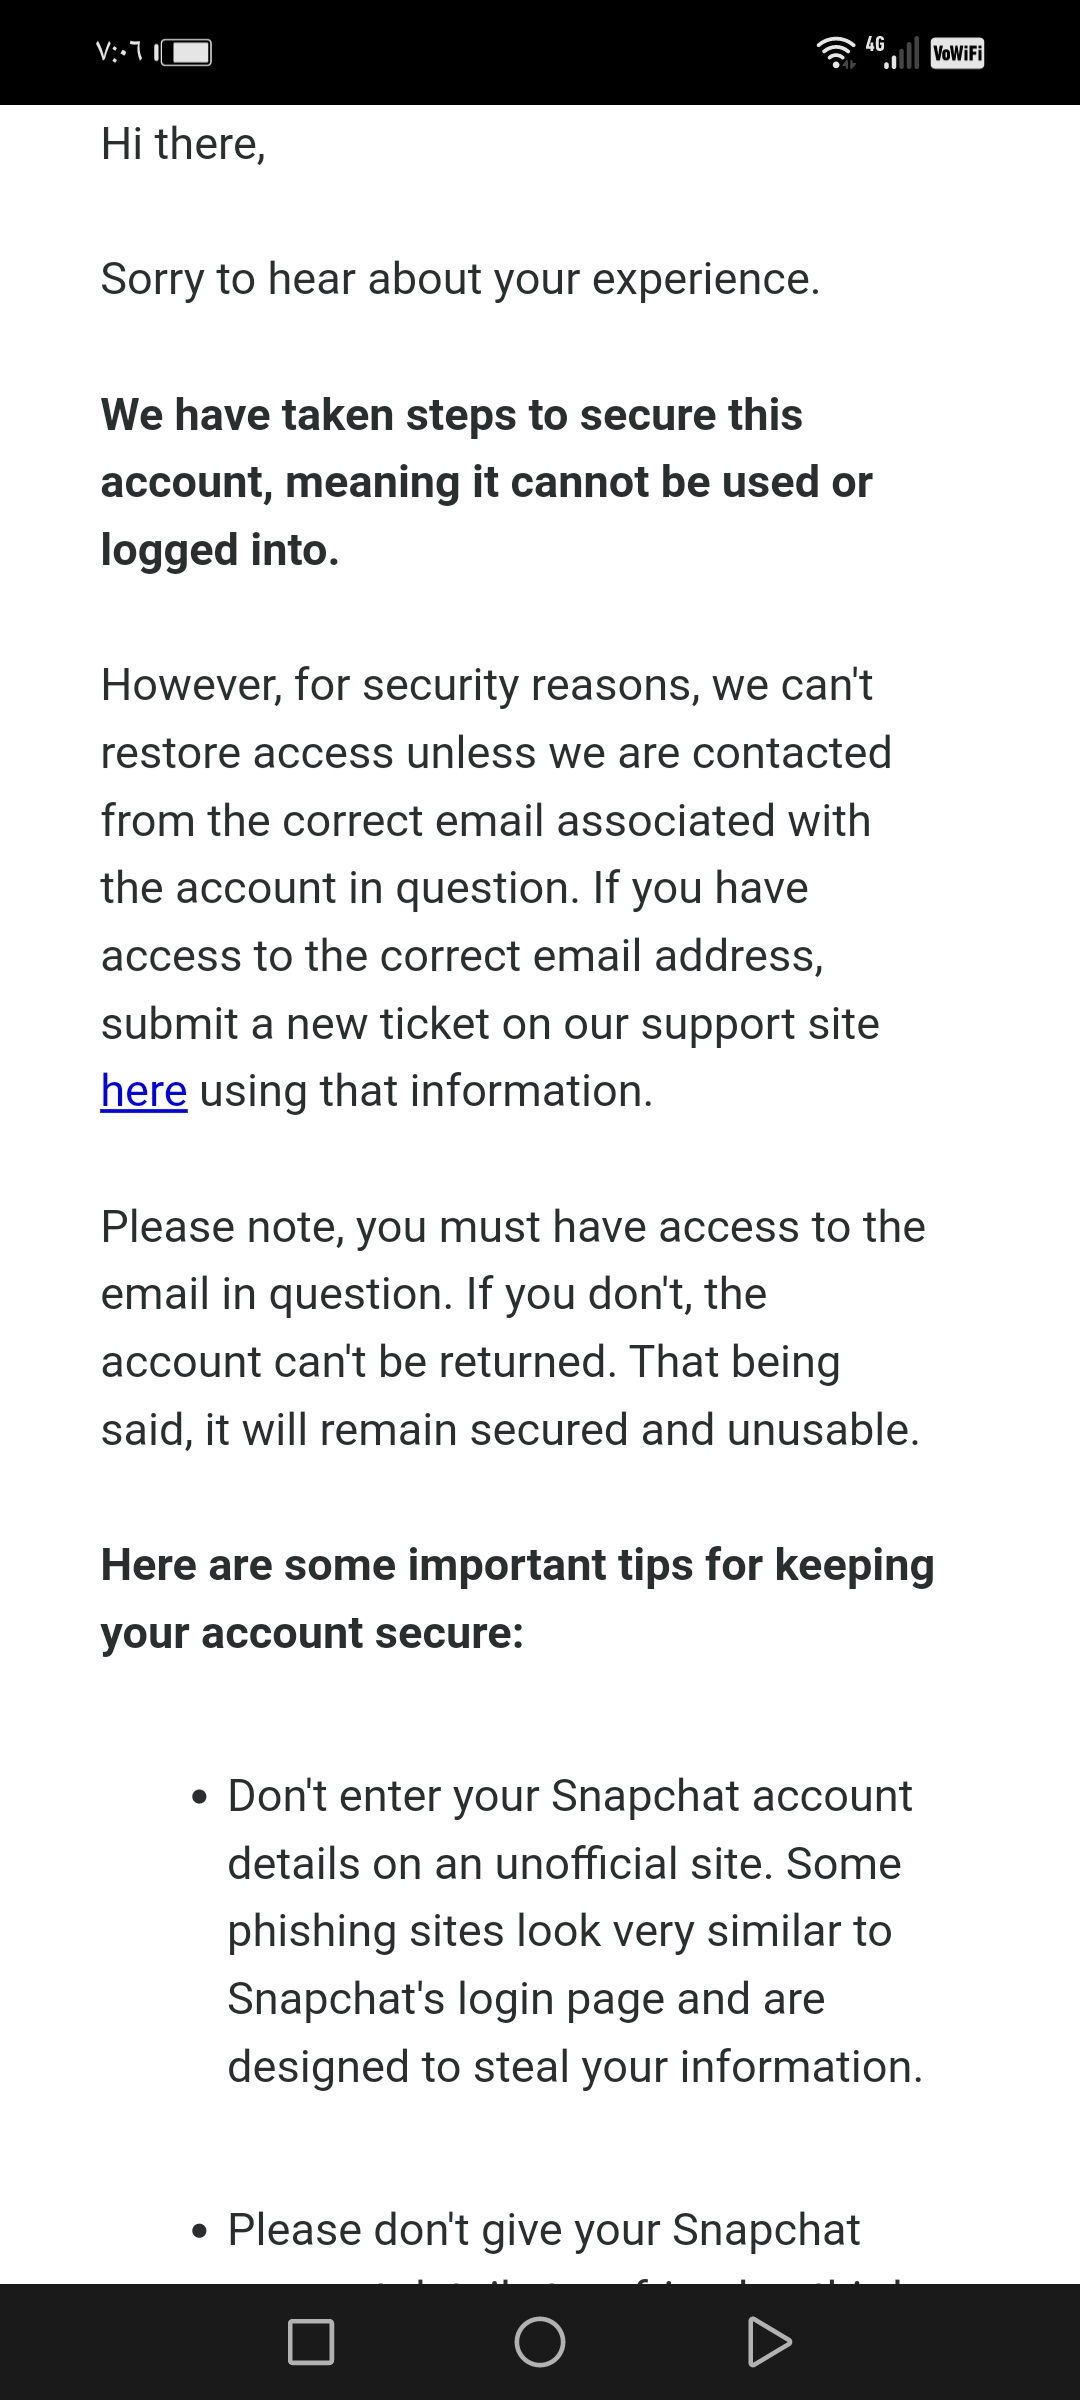The height and width of the screenshot is (2400, 1080).
Task: Select the "Hi there," greeting line
Action: coord(184,144)
